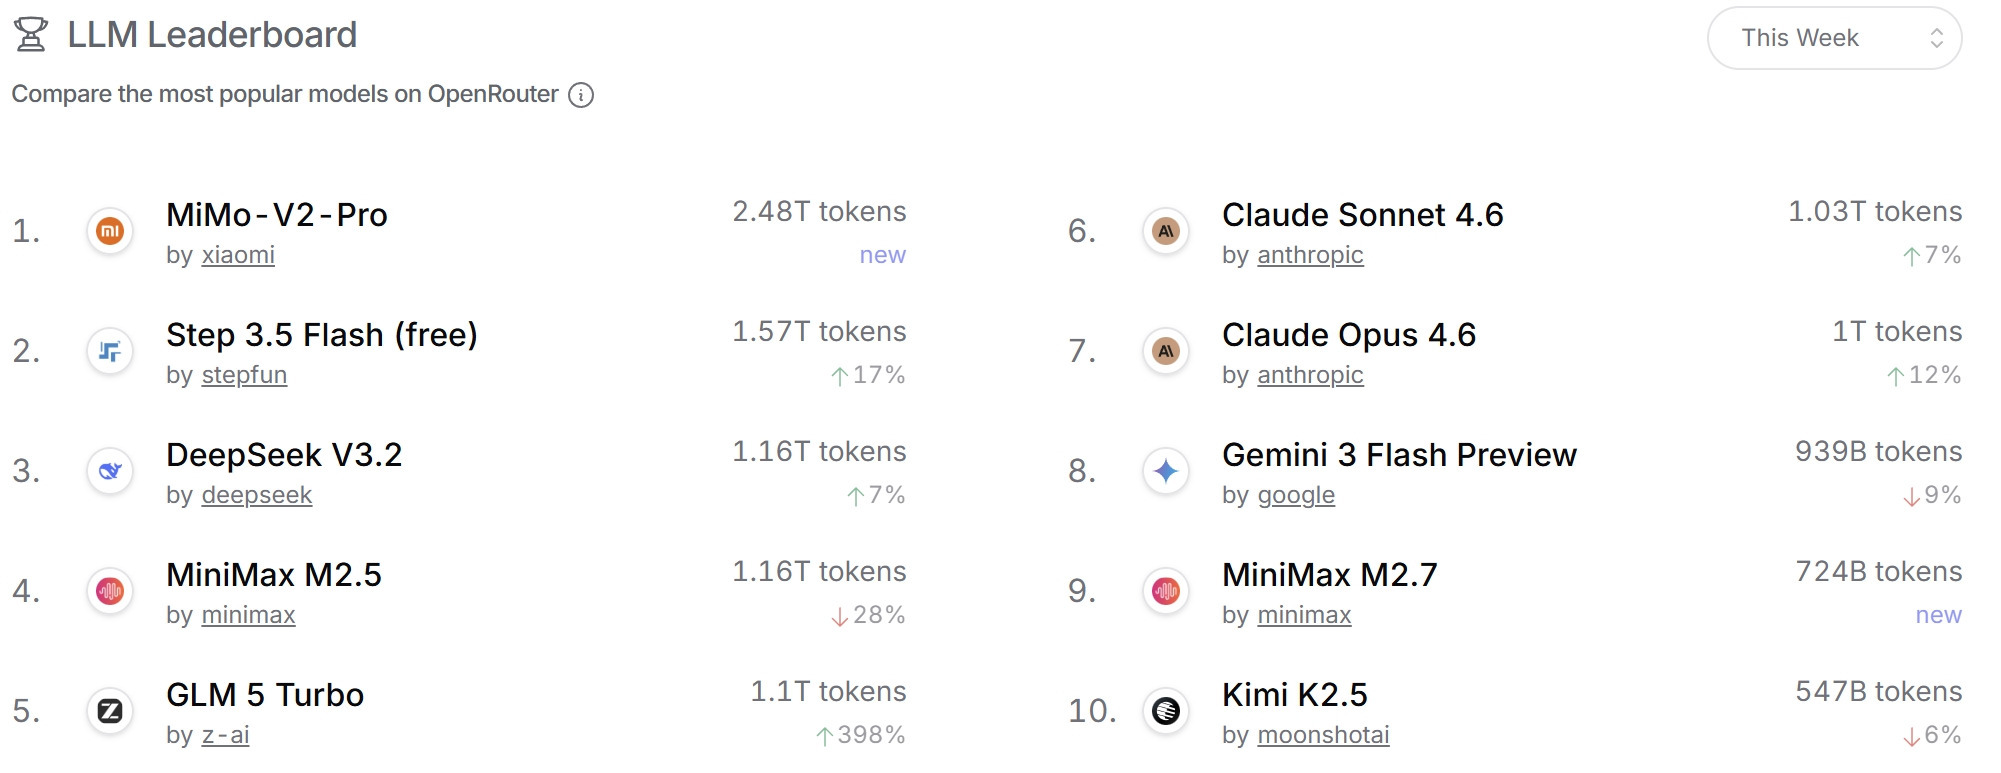Click the DeepSeek whale icon

tap(110, 471)
